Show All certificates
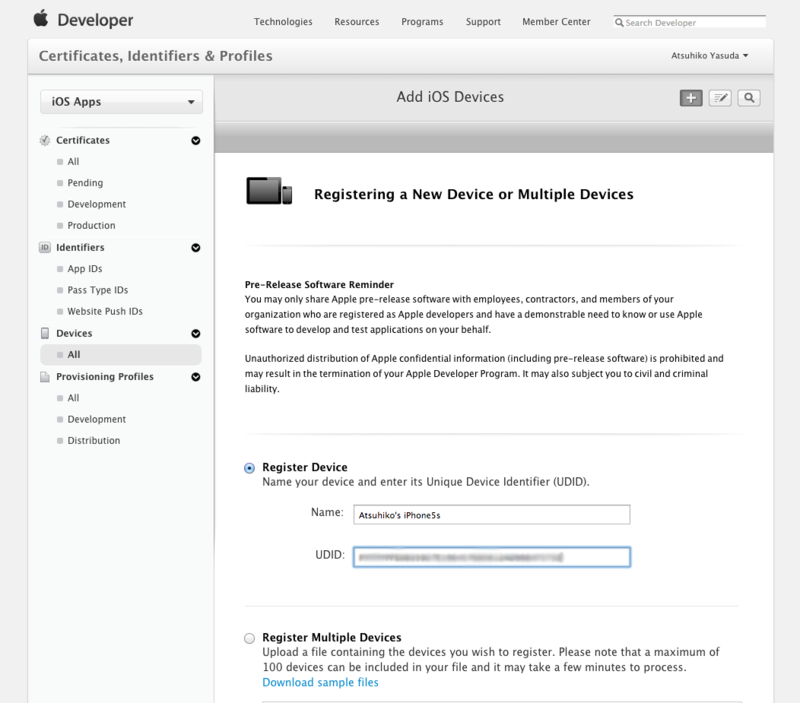 pyautogui.click(x=73, y=162)
